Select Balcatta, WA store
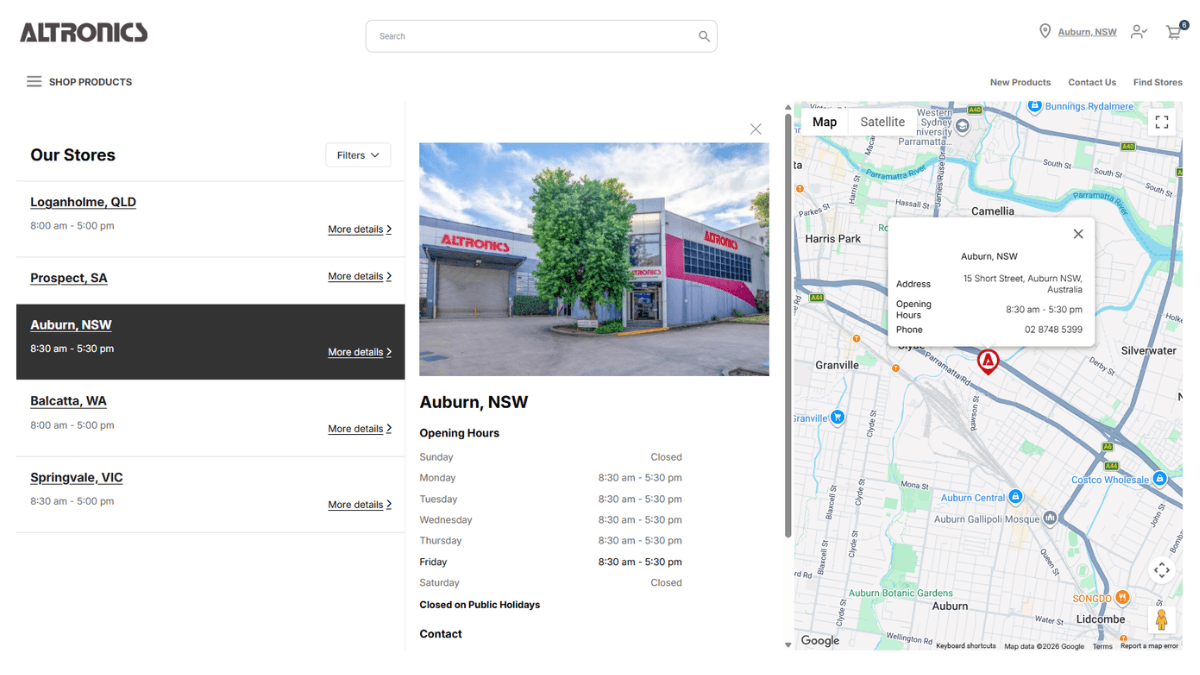 click(x=68, y=401)
